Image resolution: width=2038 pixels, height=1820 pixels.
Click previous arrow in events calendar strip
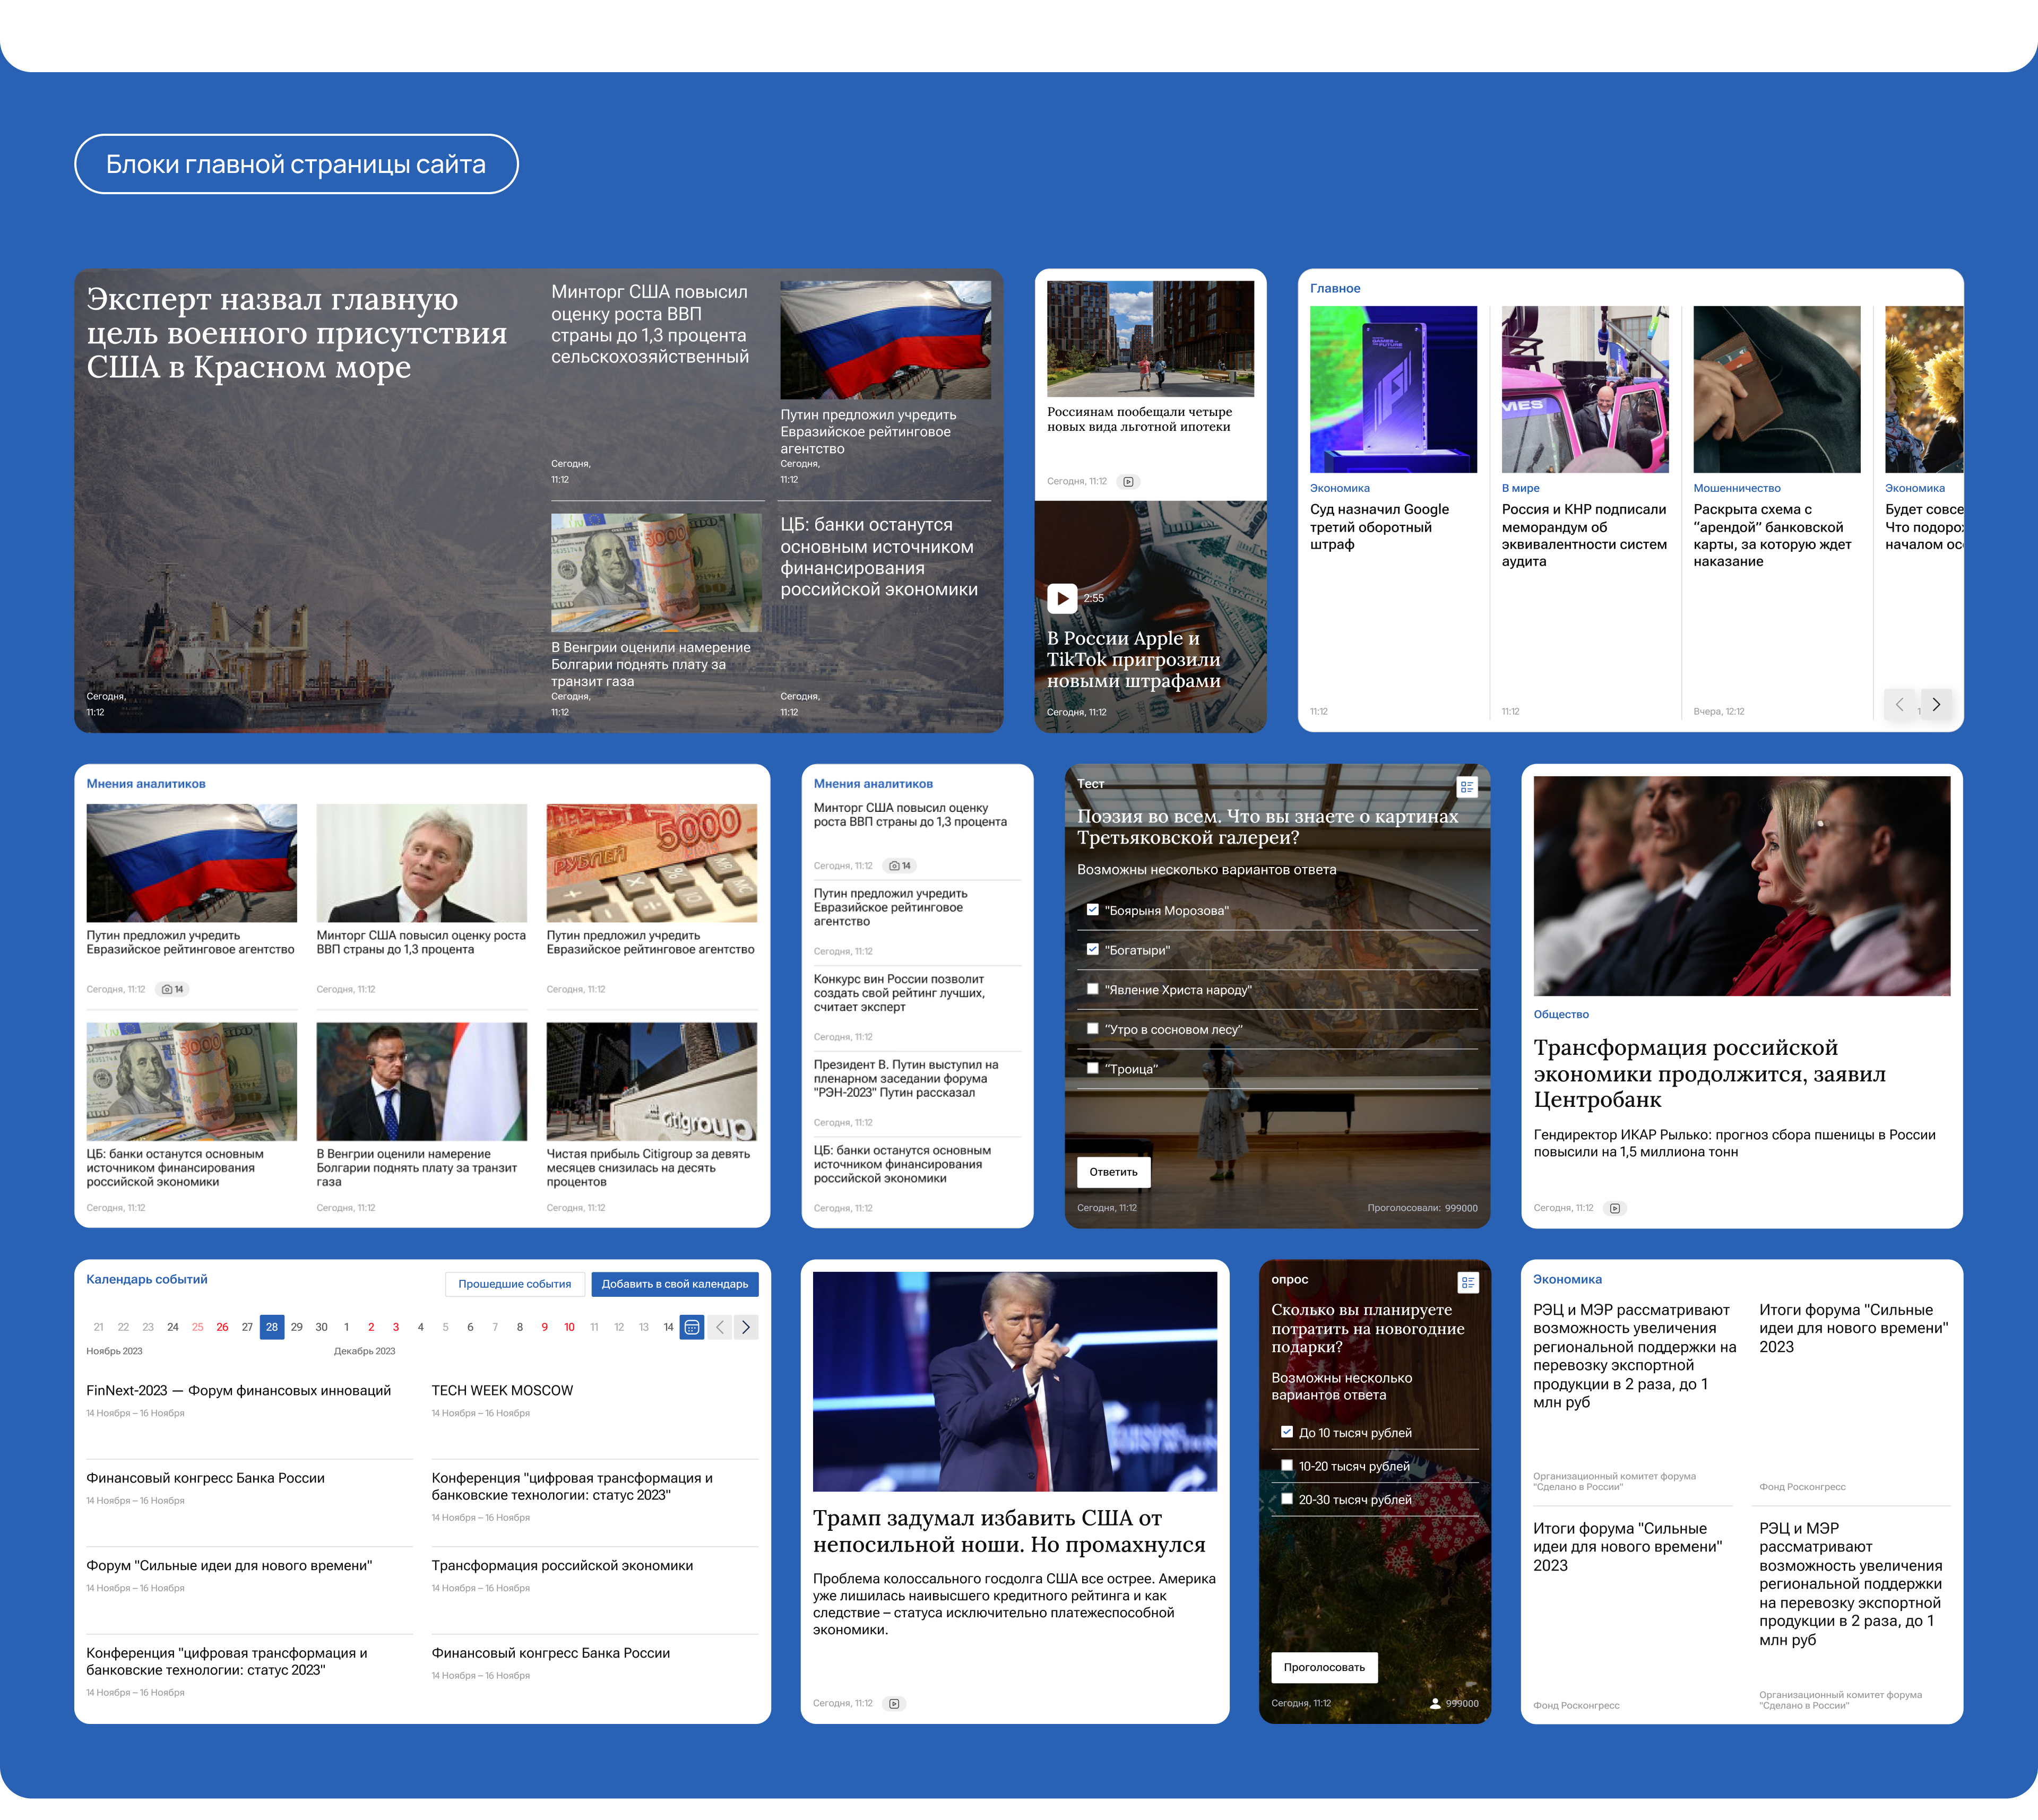click(x=720, y=1327)
